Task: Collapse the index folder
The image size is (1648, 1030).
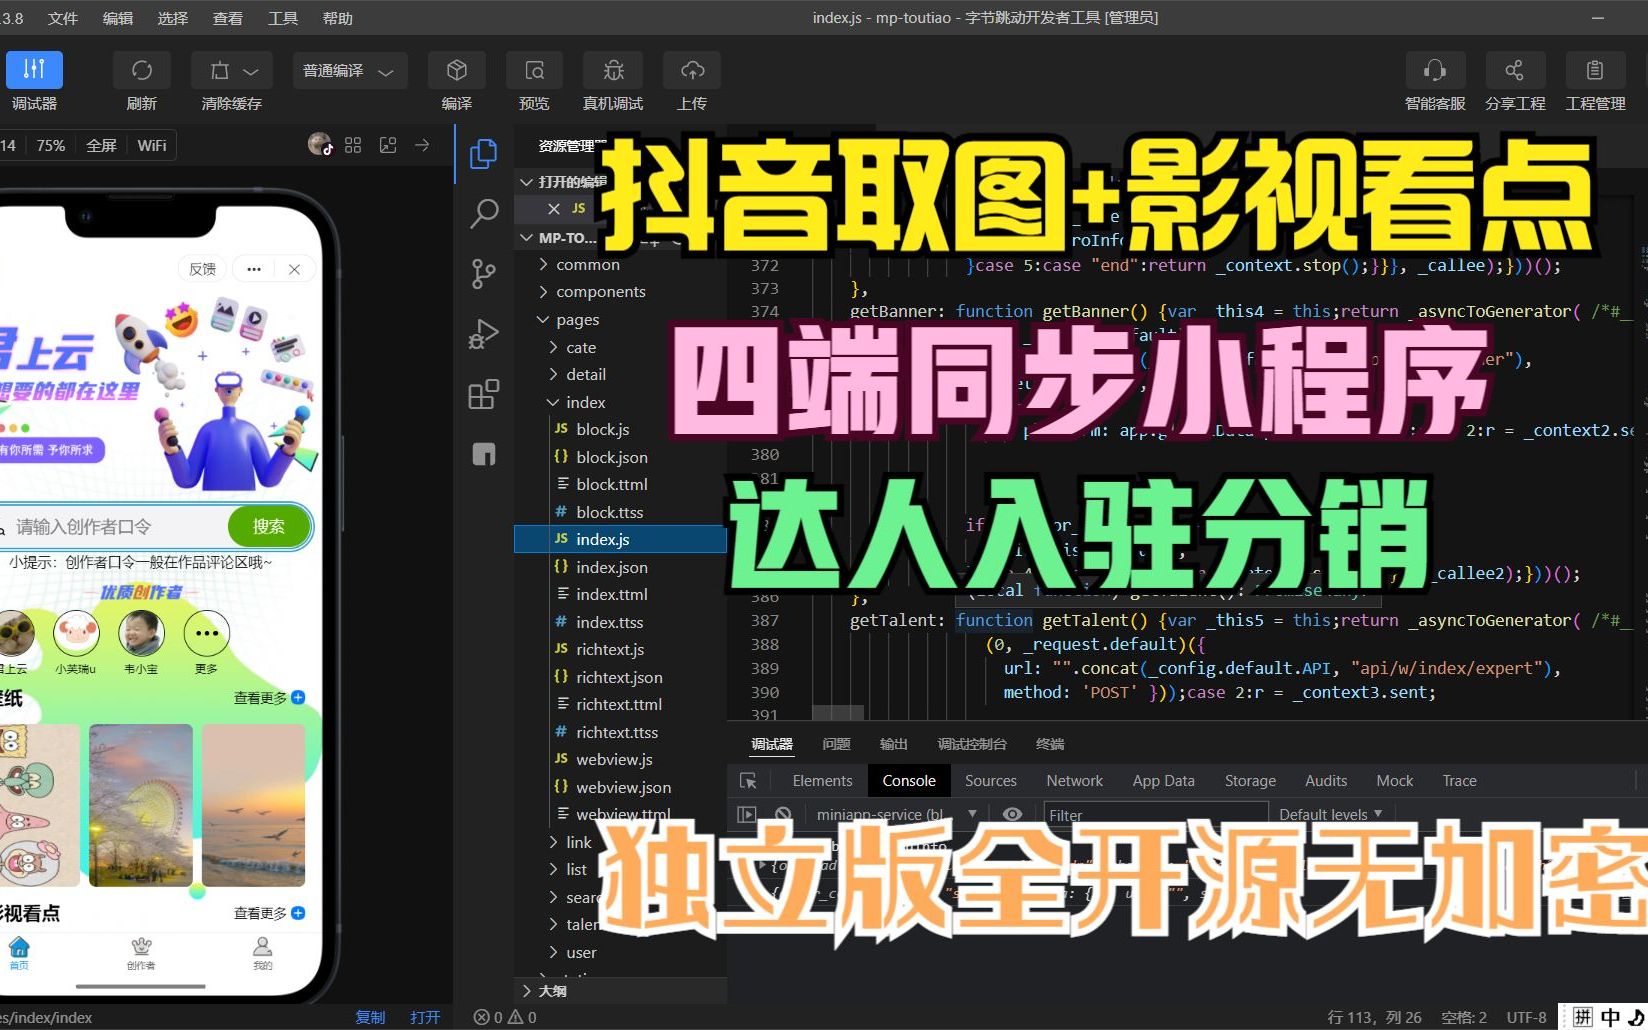Action: [x=586, y=402]
